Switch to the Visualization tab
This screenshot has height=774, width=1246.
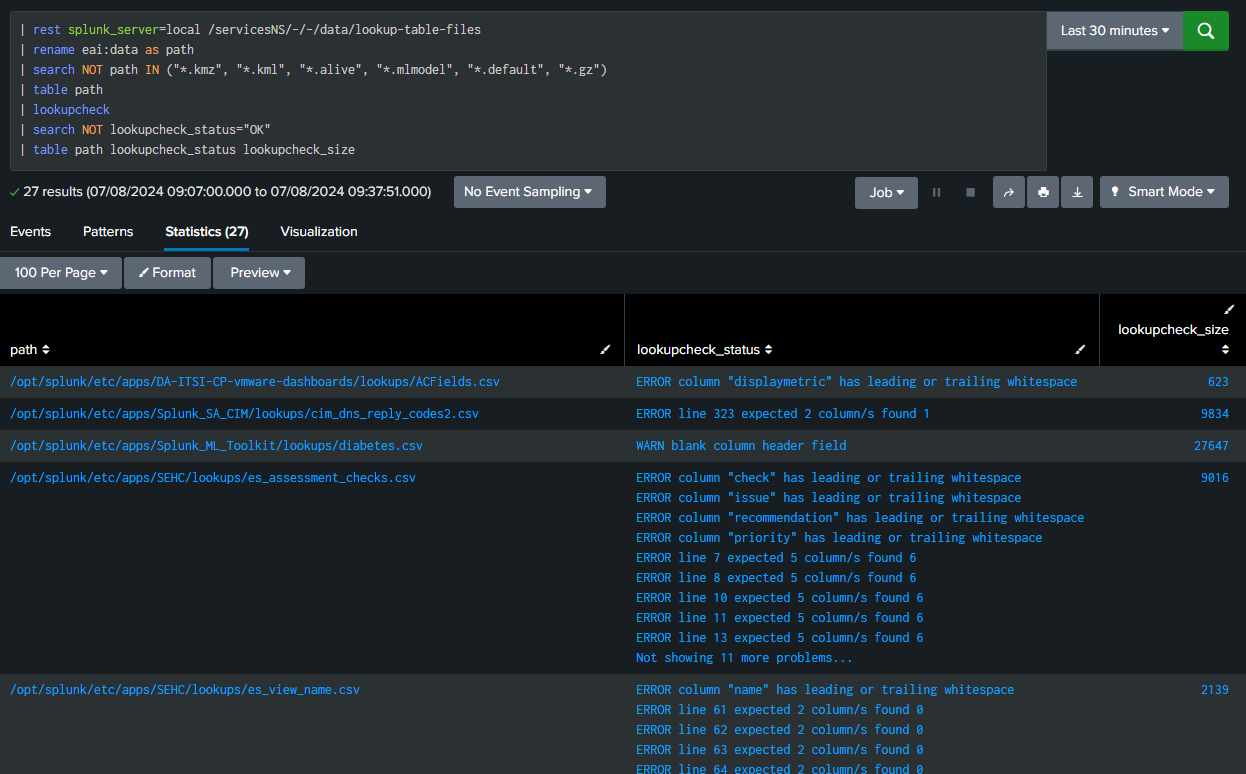[x=319, y=232]
